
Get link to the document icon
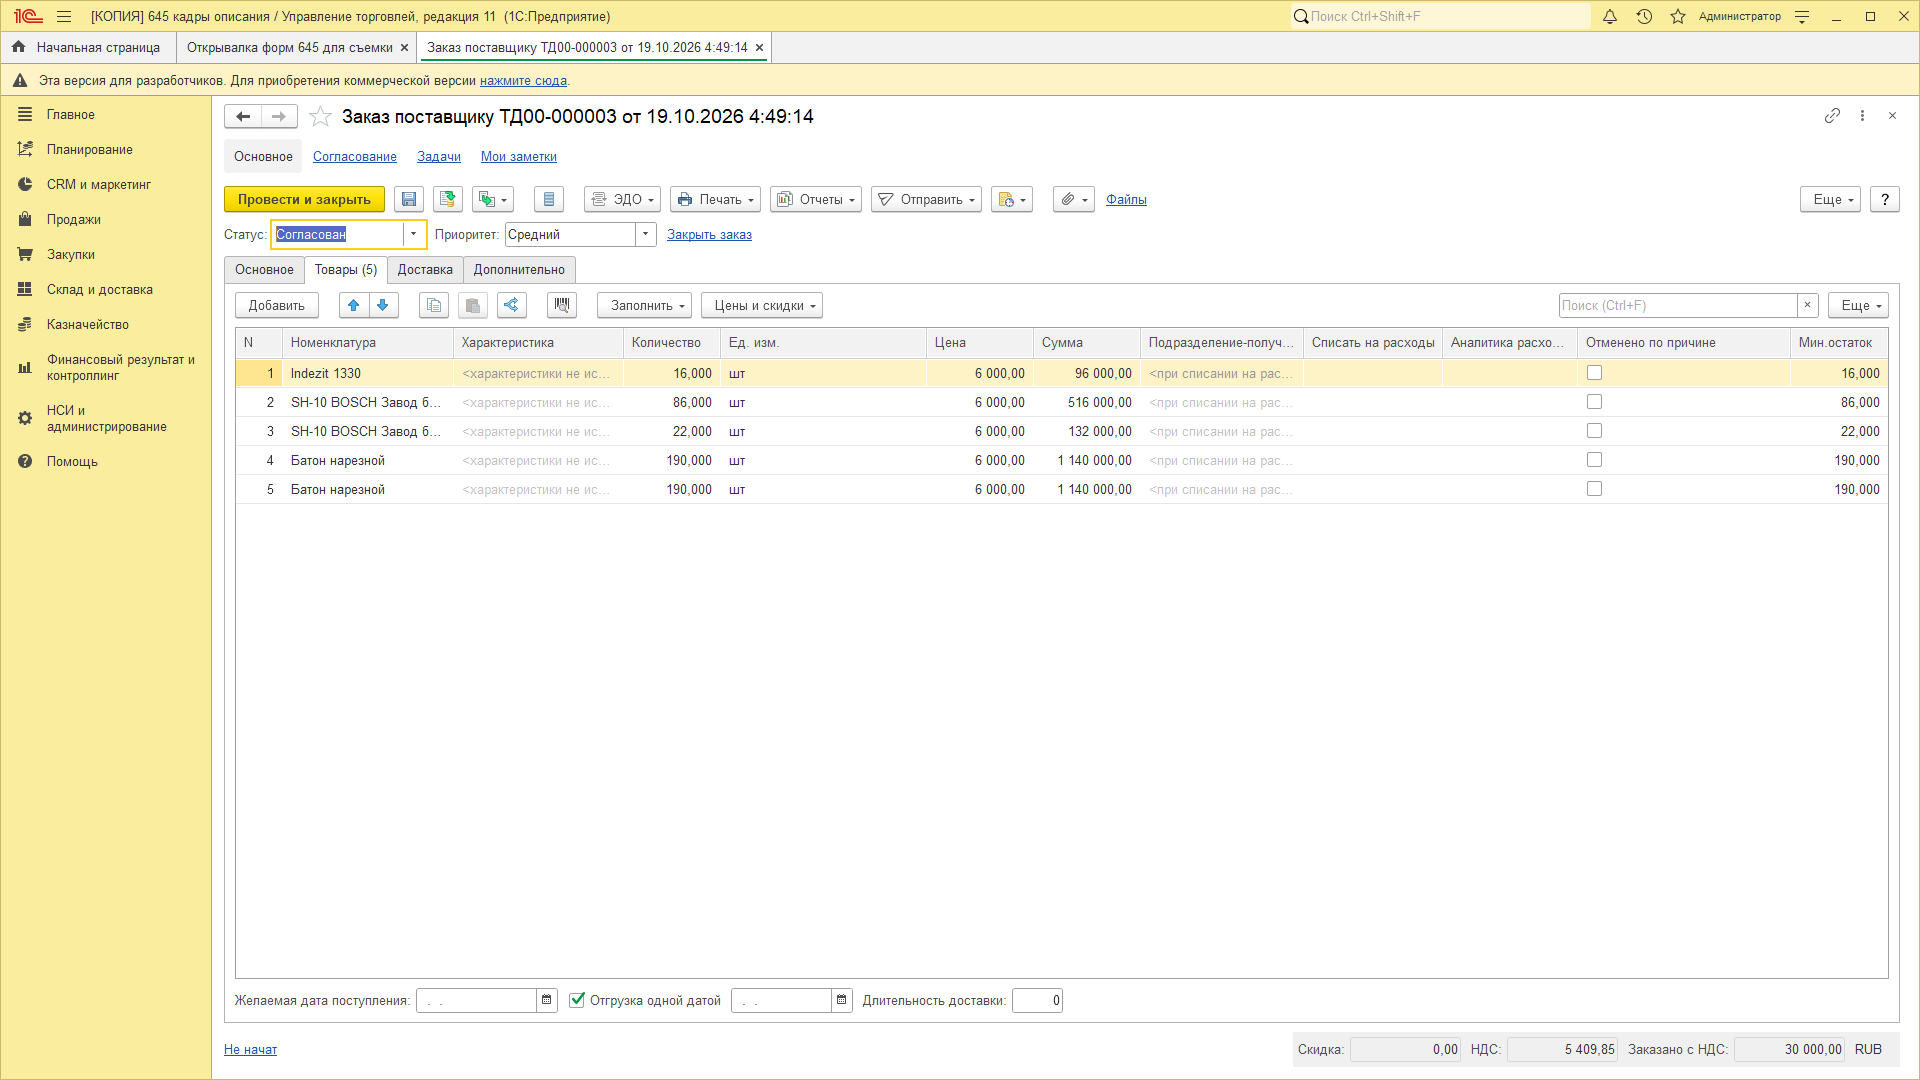coord(1832,116)
